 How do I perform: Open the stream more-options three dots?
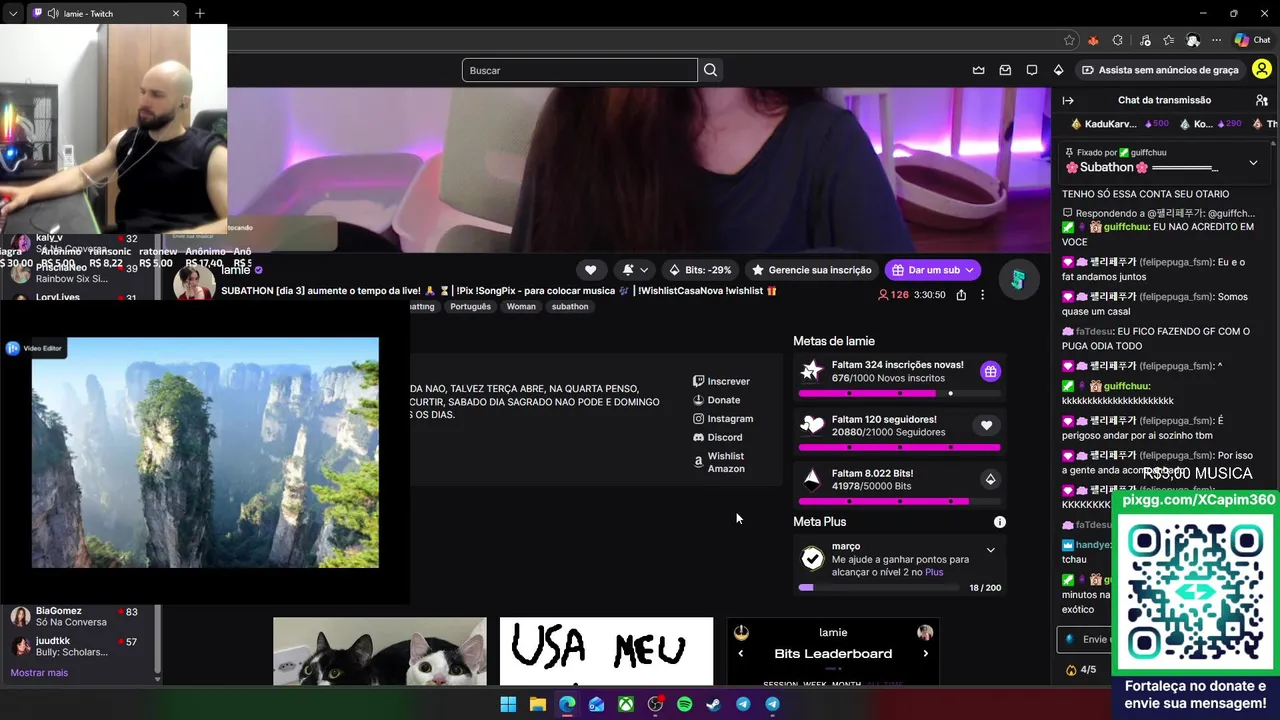coord(982,295)
